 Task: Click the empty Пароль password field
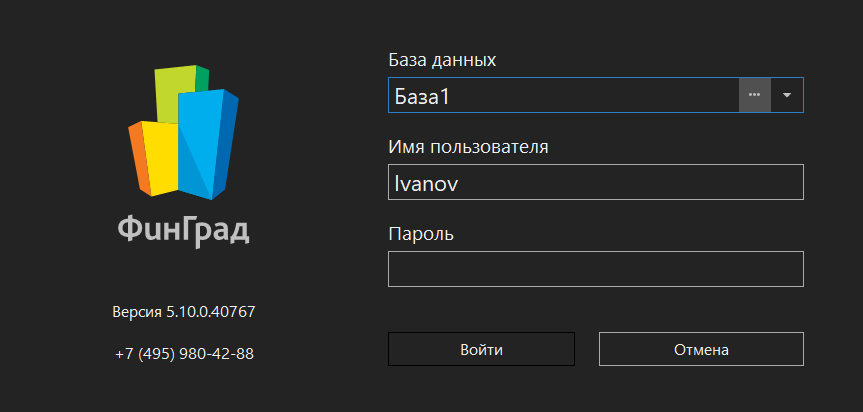[x=595, y=269]
